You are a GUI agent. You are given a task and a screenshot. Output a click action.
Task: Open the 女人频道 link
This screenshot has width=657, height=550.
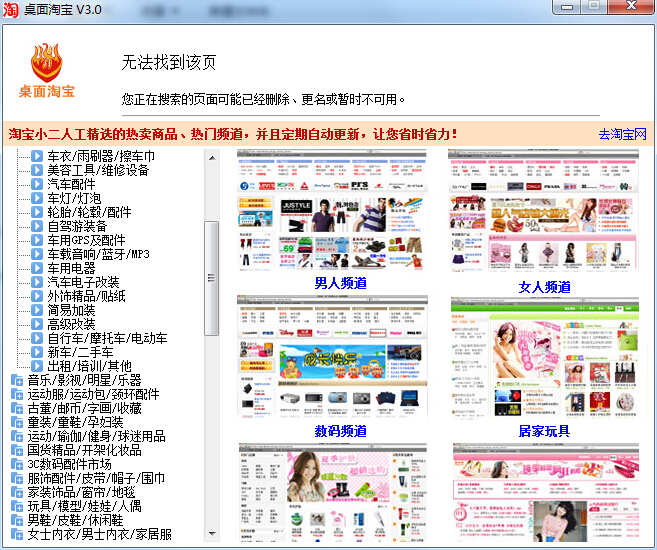pos(544,287)
